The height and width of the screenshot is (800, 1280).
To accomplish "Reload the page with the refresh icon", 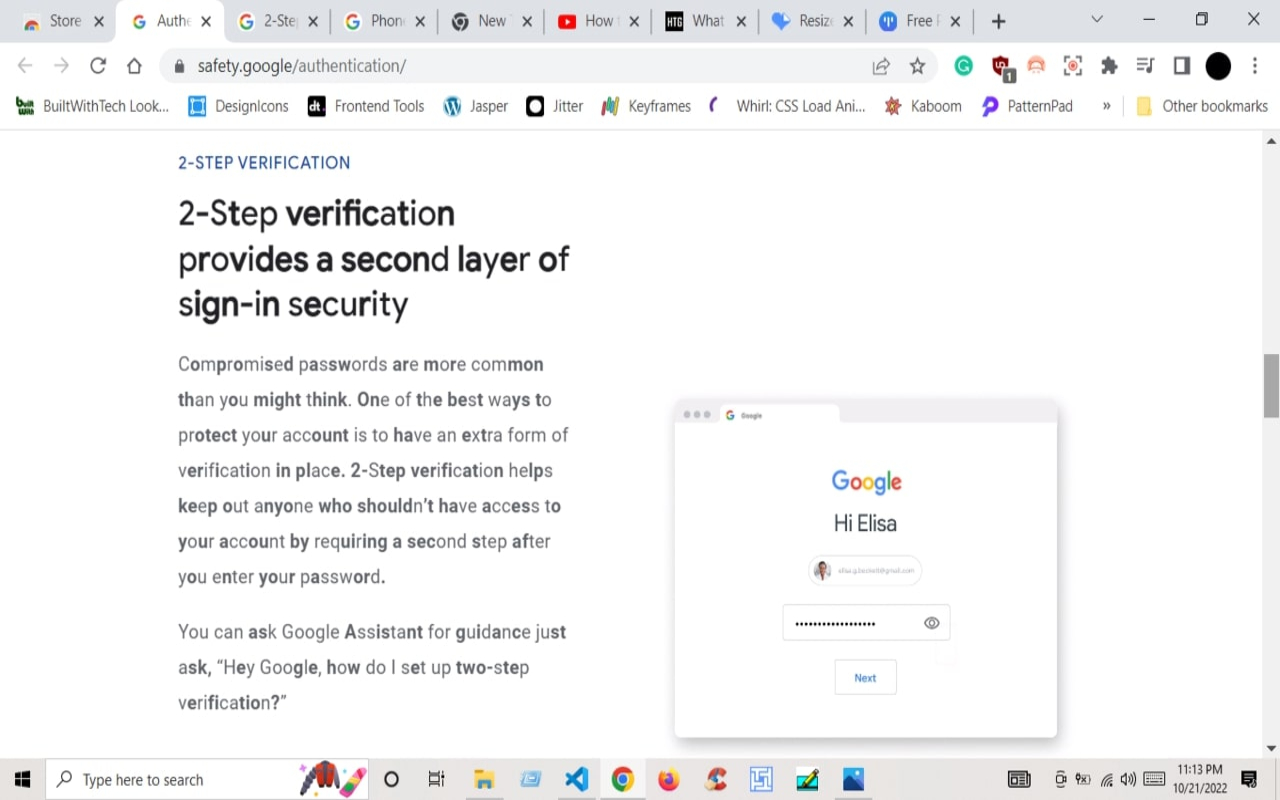I will [x=98, y=66].
